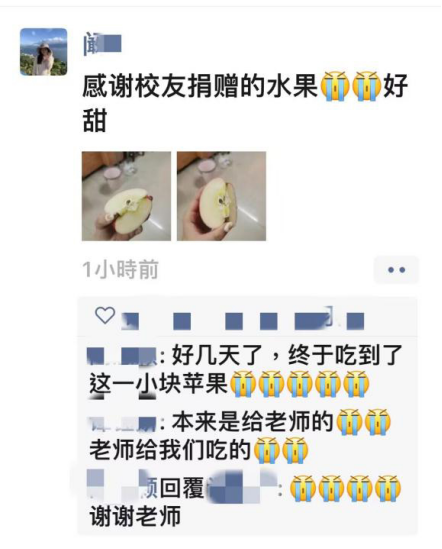Viewport: 442px width, 549px height.
Task: Tap first commenter's blurred name before 好几天了
Action: click(x=121, y=355)
